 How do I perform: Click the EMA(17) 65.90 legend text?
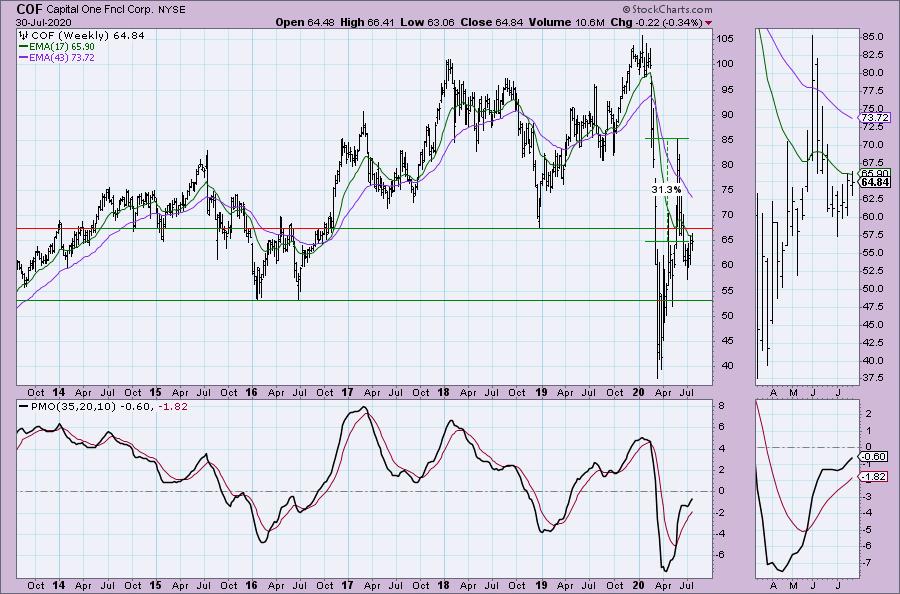point(61,46)
